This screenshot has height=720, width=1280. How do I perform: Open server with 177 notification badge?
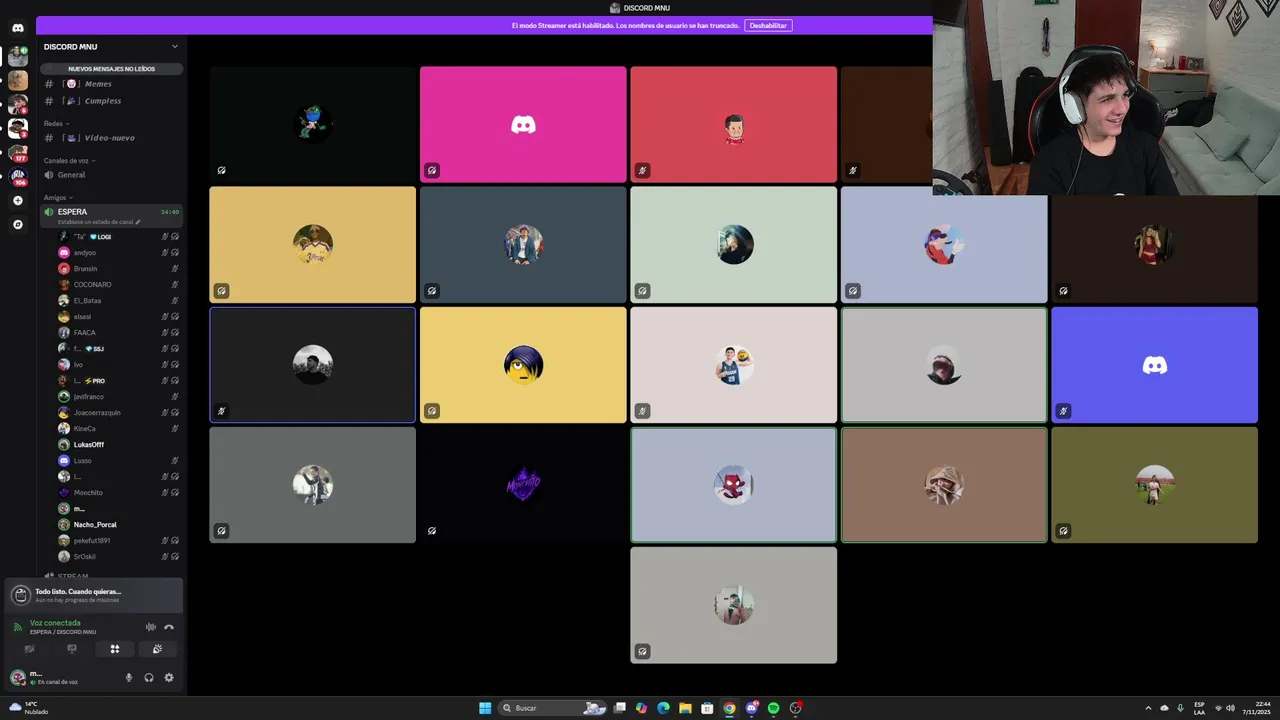[x=18, y=153]
